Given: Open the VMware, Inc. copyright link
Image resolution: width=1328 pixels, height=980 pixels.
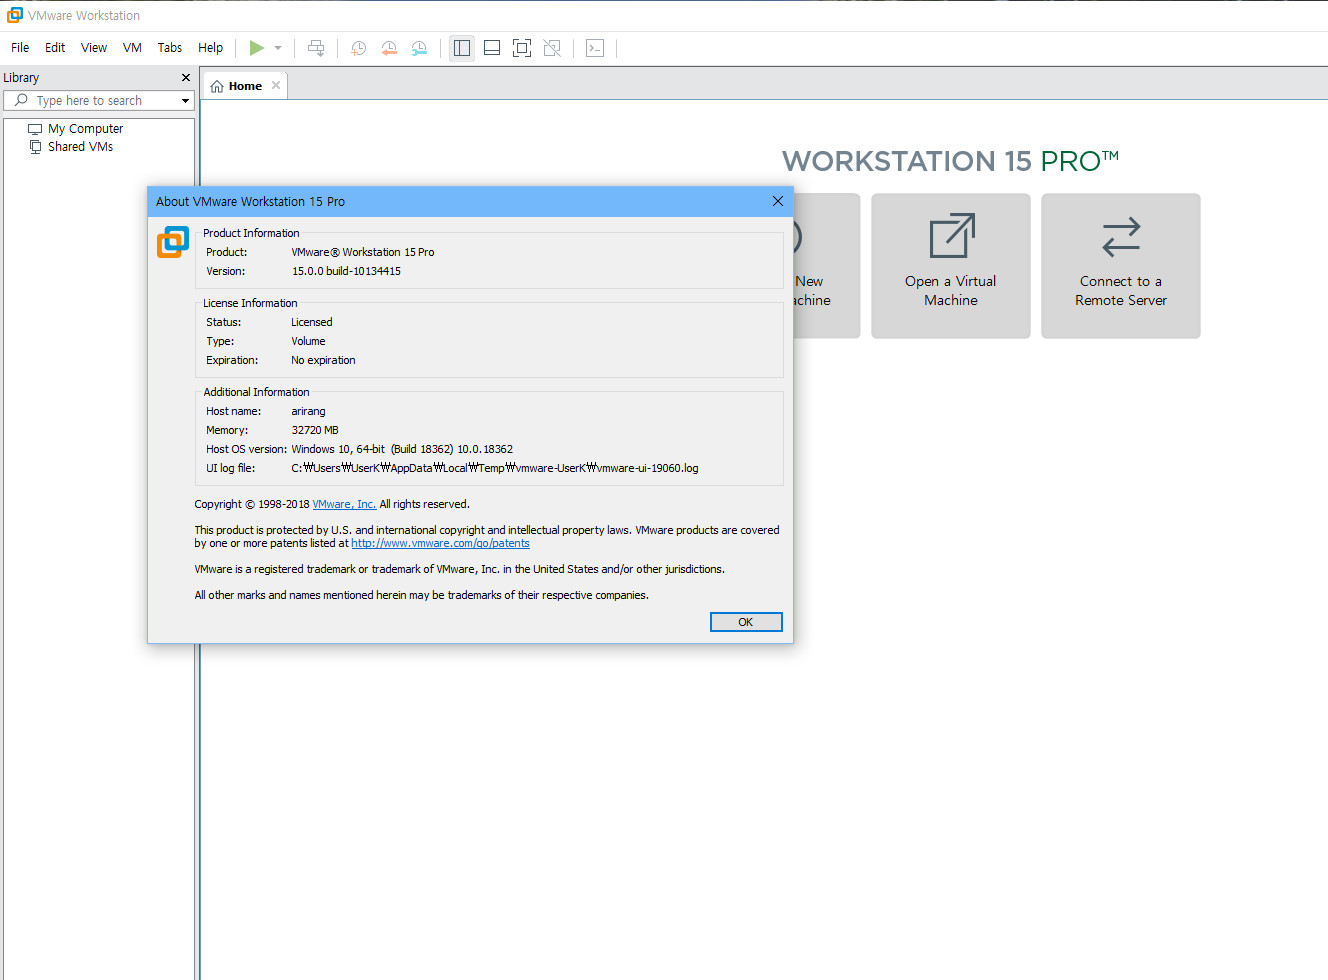Looking at the screenshot, I should point(344,504).
